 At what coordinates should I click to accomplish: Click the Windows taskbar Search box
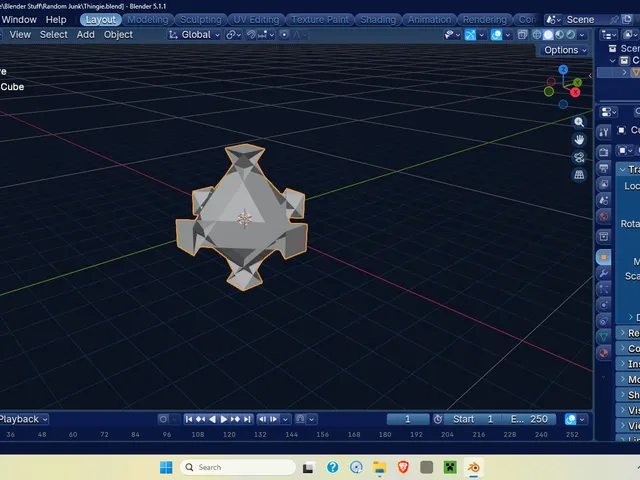(x=238, y=467)
